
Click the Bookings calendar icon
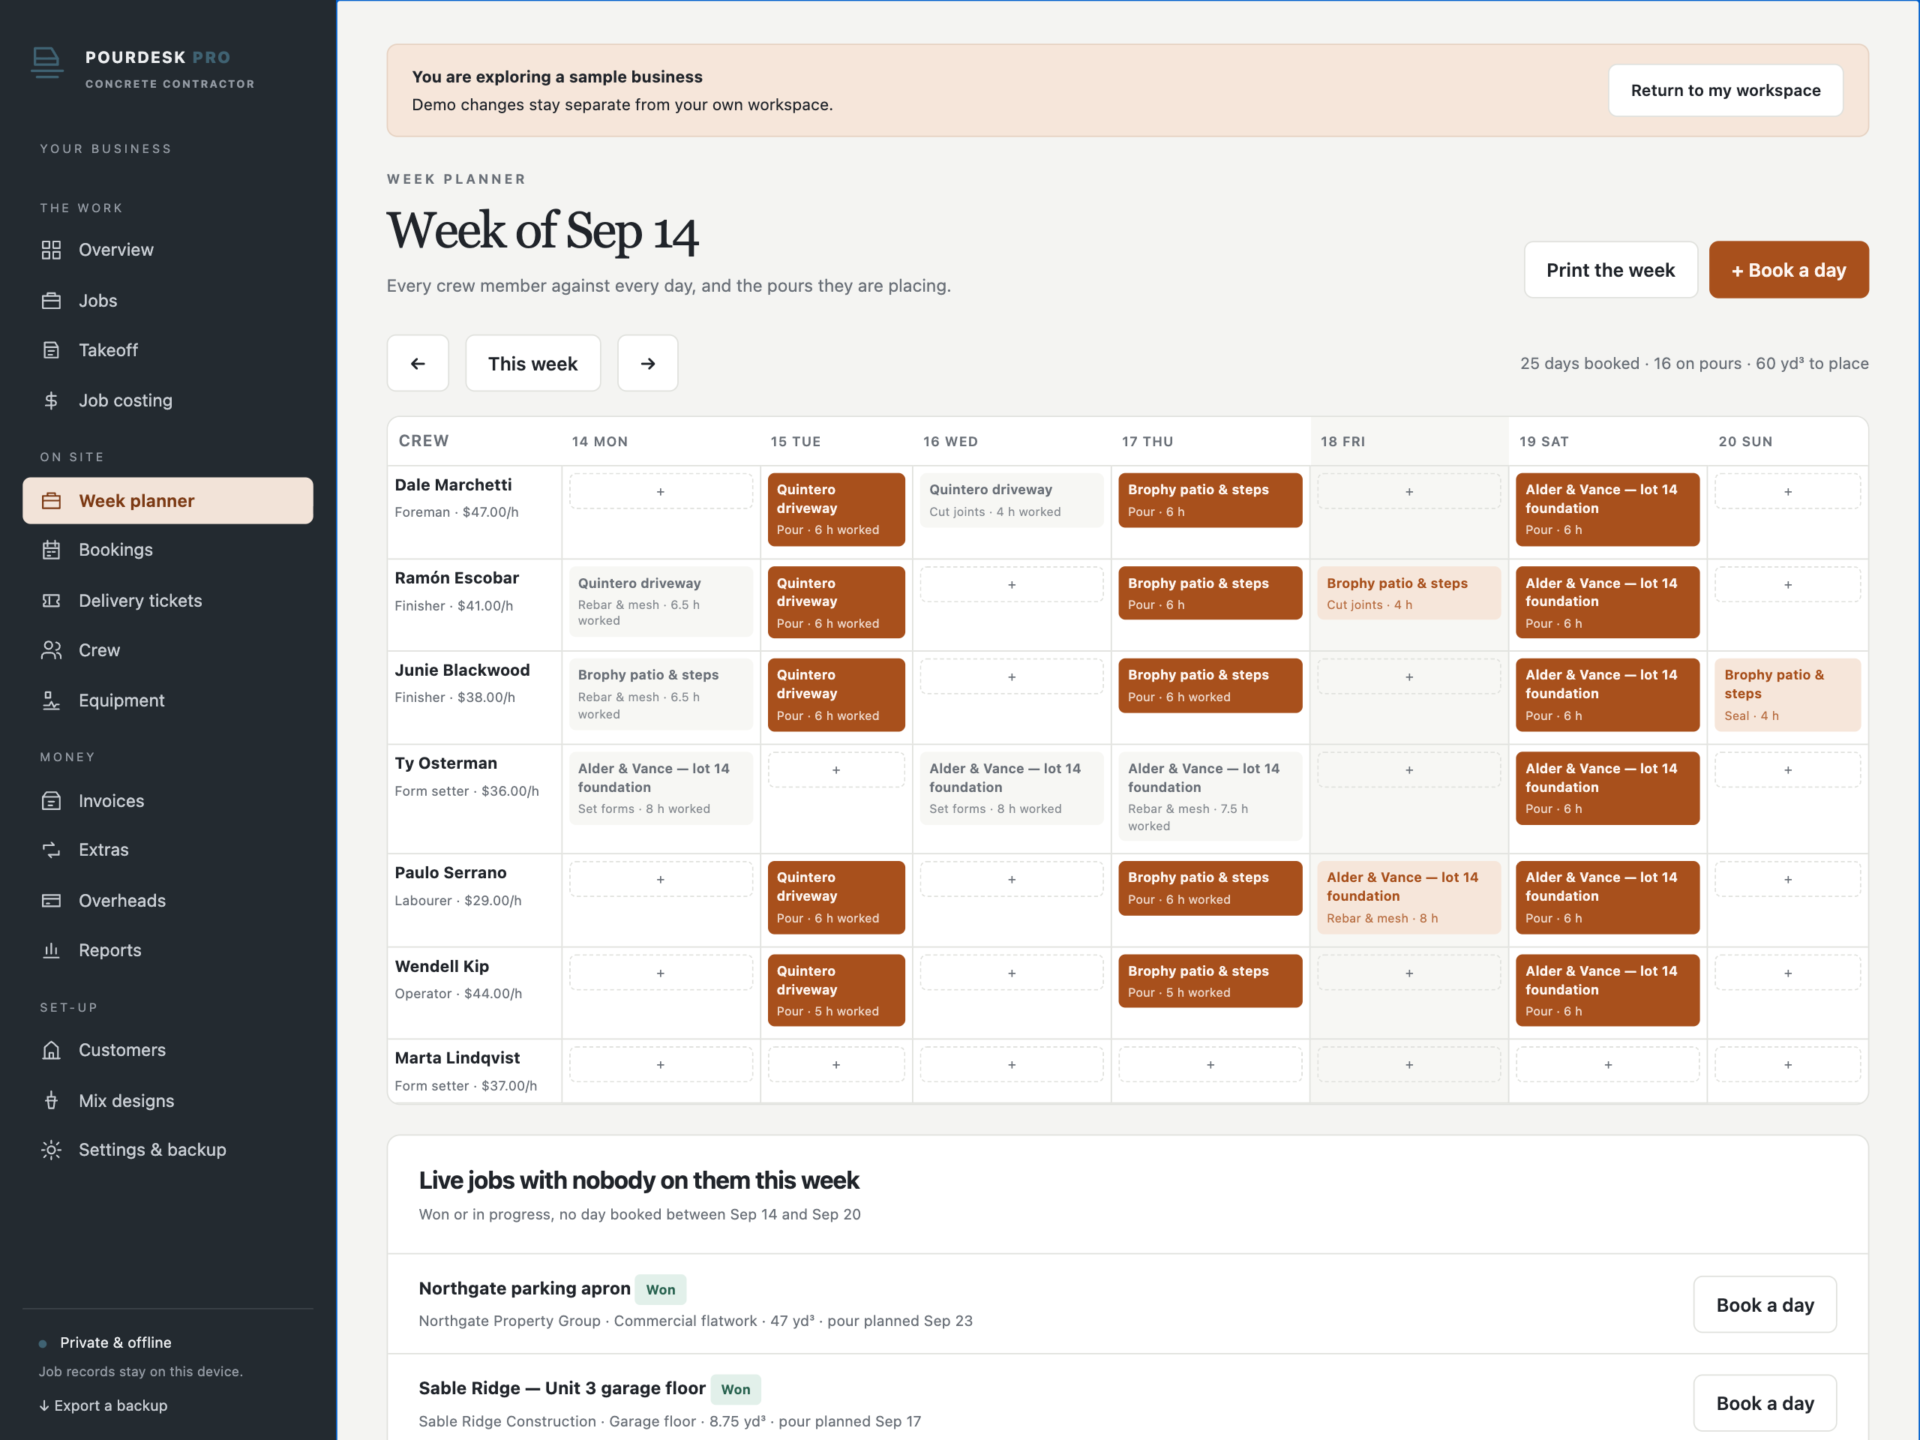click(51, 550)
